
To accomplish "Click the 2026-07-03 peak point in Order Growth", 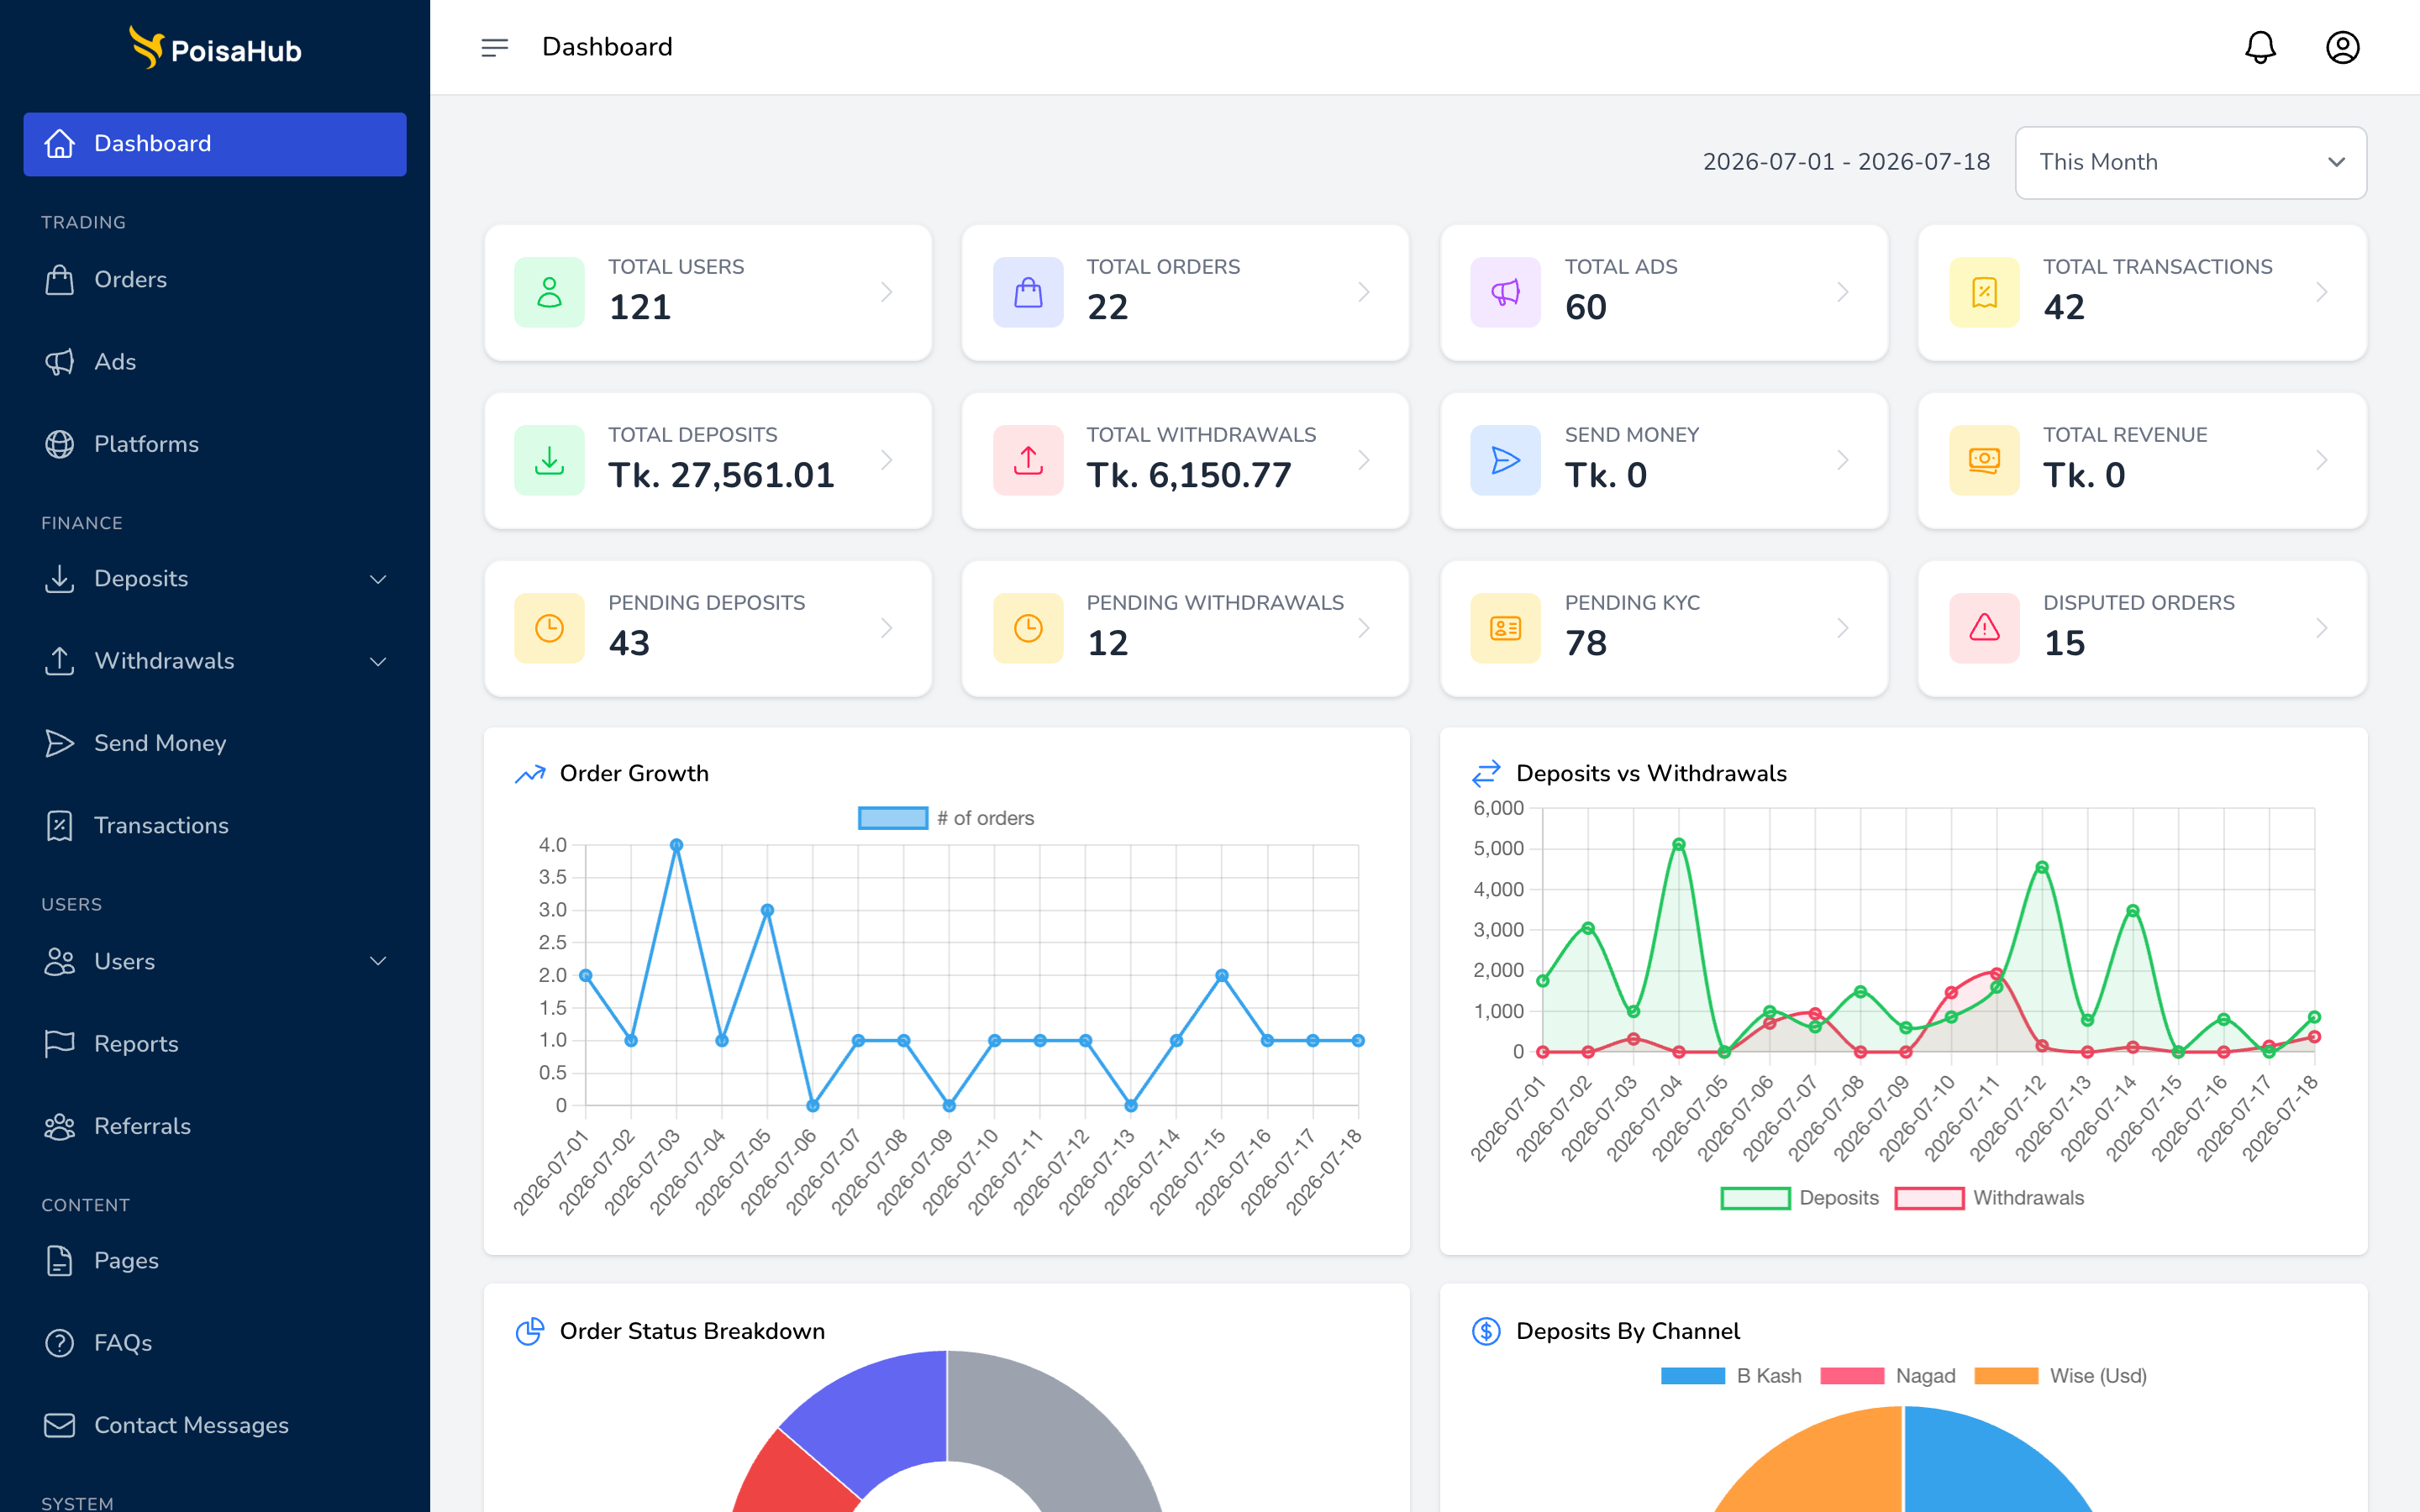I will click(x=676, y=845).
